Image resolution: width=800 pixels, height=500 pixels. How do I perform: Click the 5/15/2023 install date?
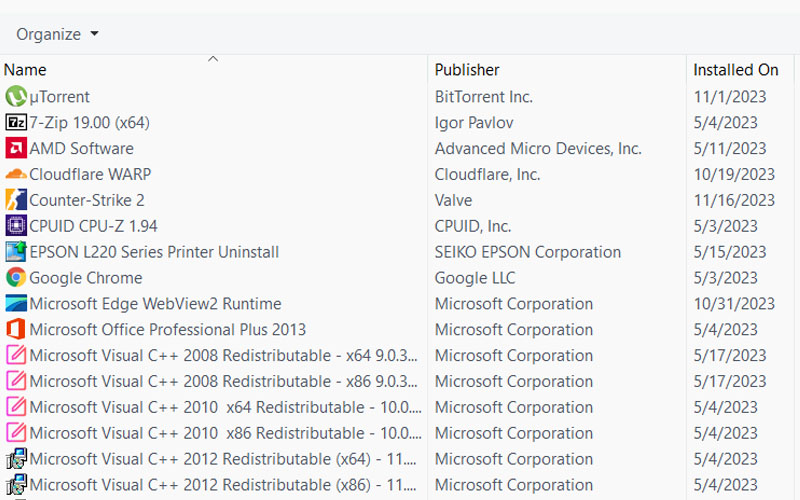(x=730, y=252)
